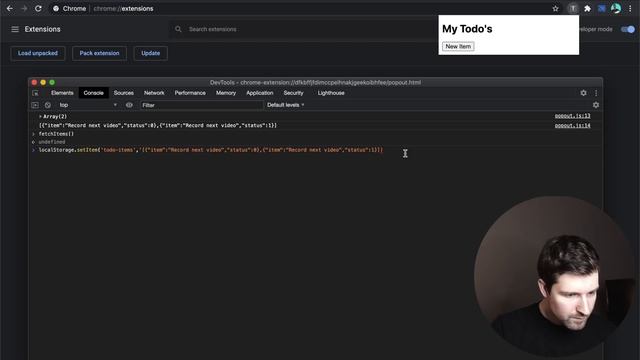
Task: Click the Pack extension button
Action: pos(99,53)
